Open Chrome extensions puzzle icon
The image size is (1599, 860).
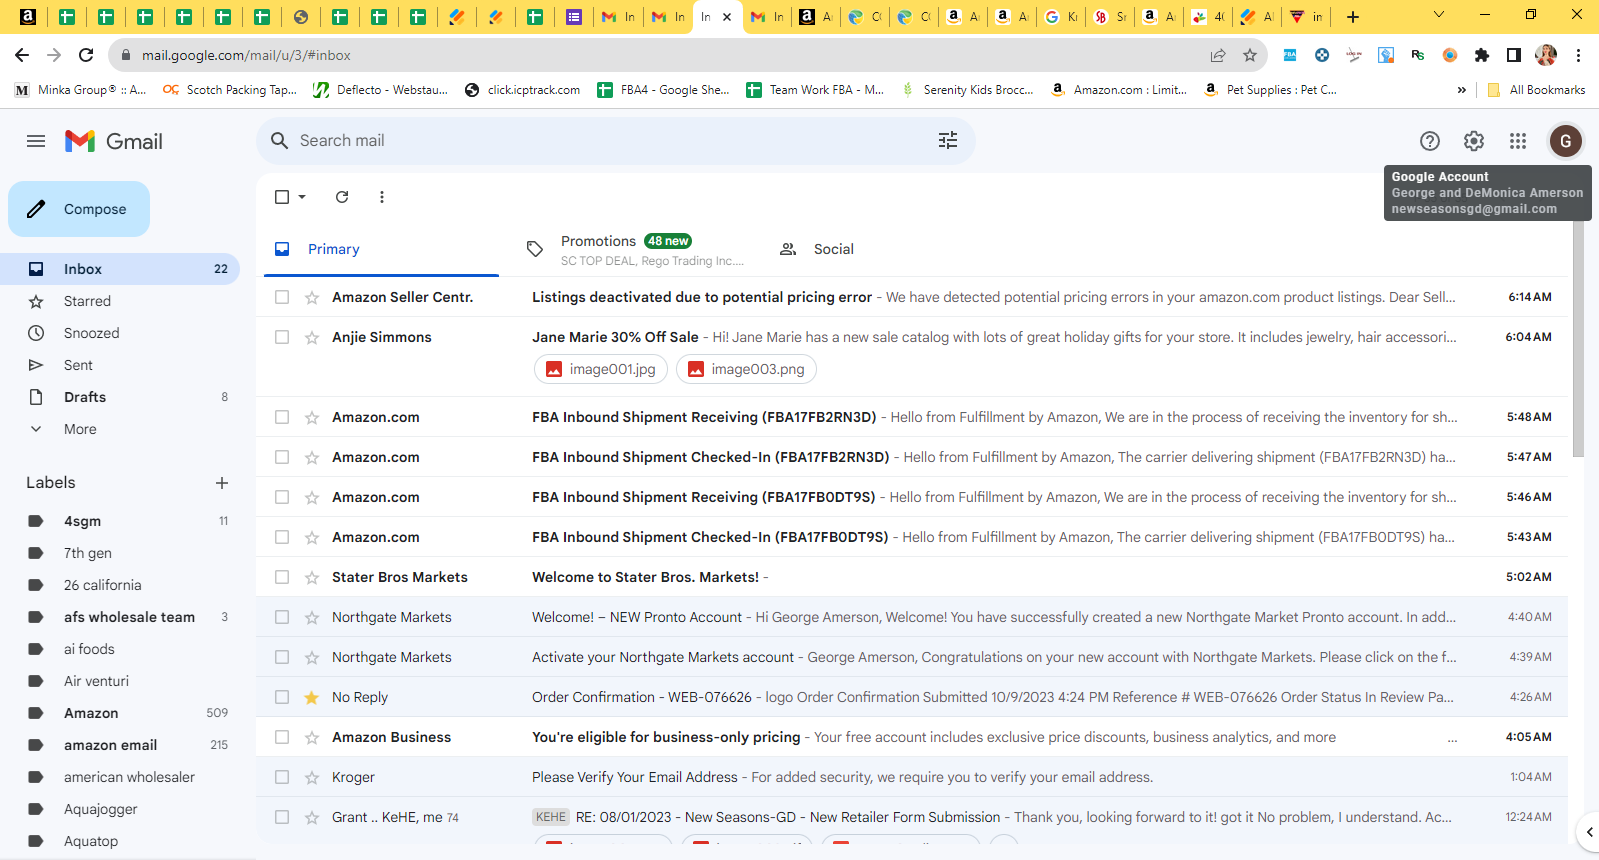pos(1482,55)
